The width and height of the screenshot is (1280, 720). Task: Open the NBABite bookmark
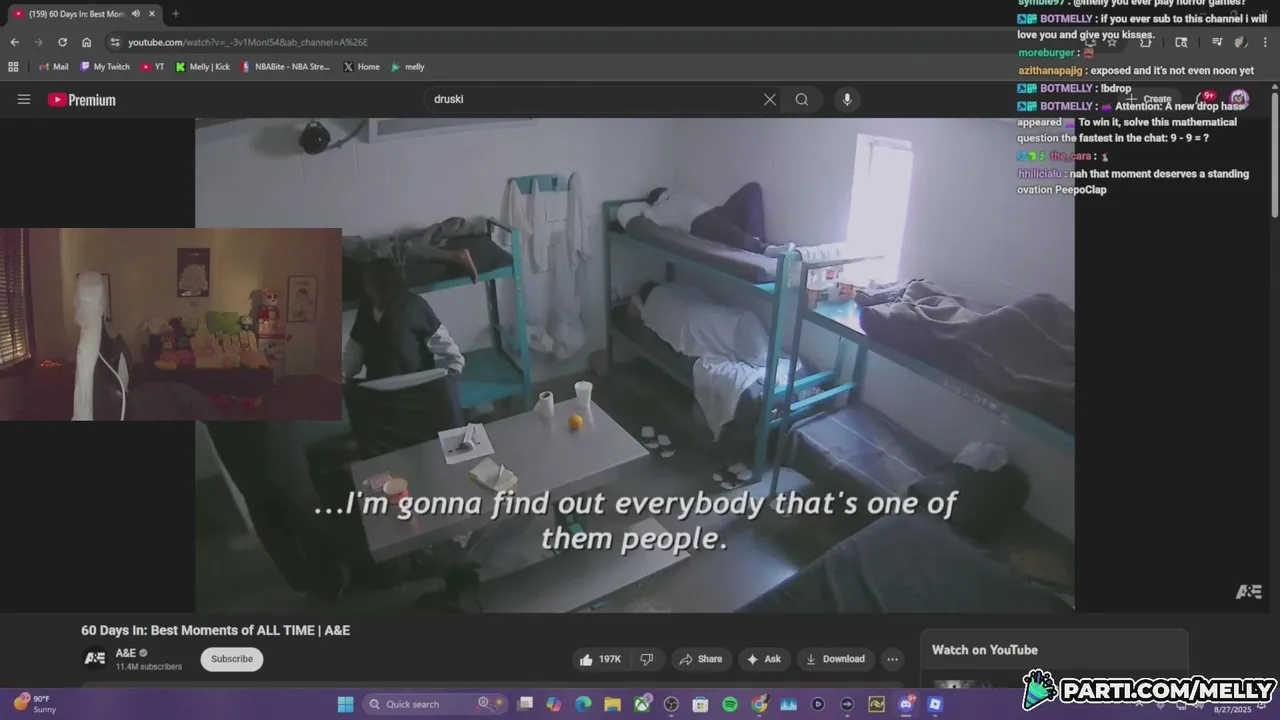[286, 67]
